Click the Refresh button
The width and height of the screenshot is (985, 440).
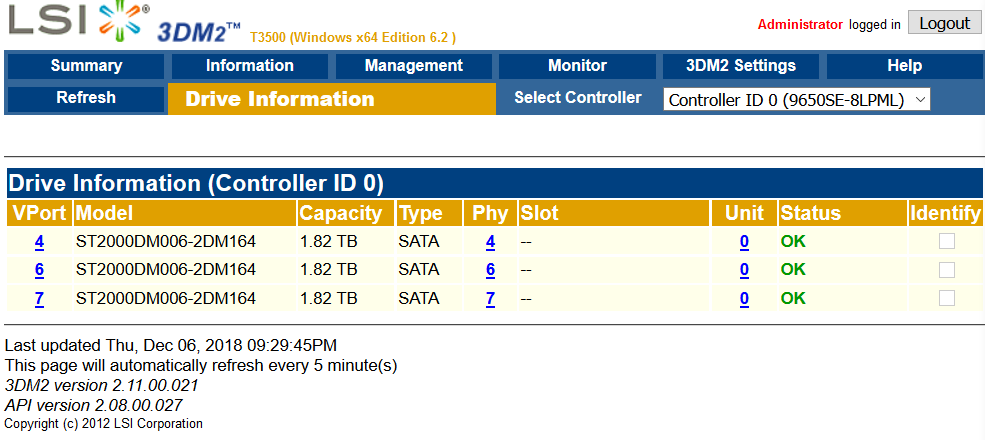(x=86, y=99)
